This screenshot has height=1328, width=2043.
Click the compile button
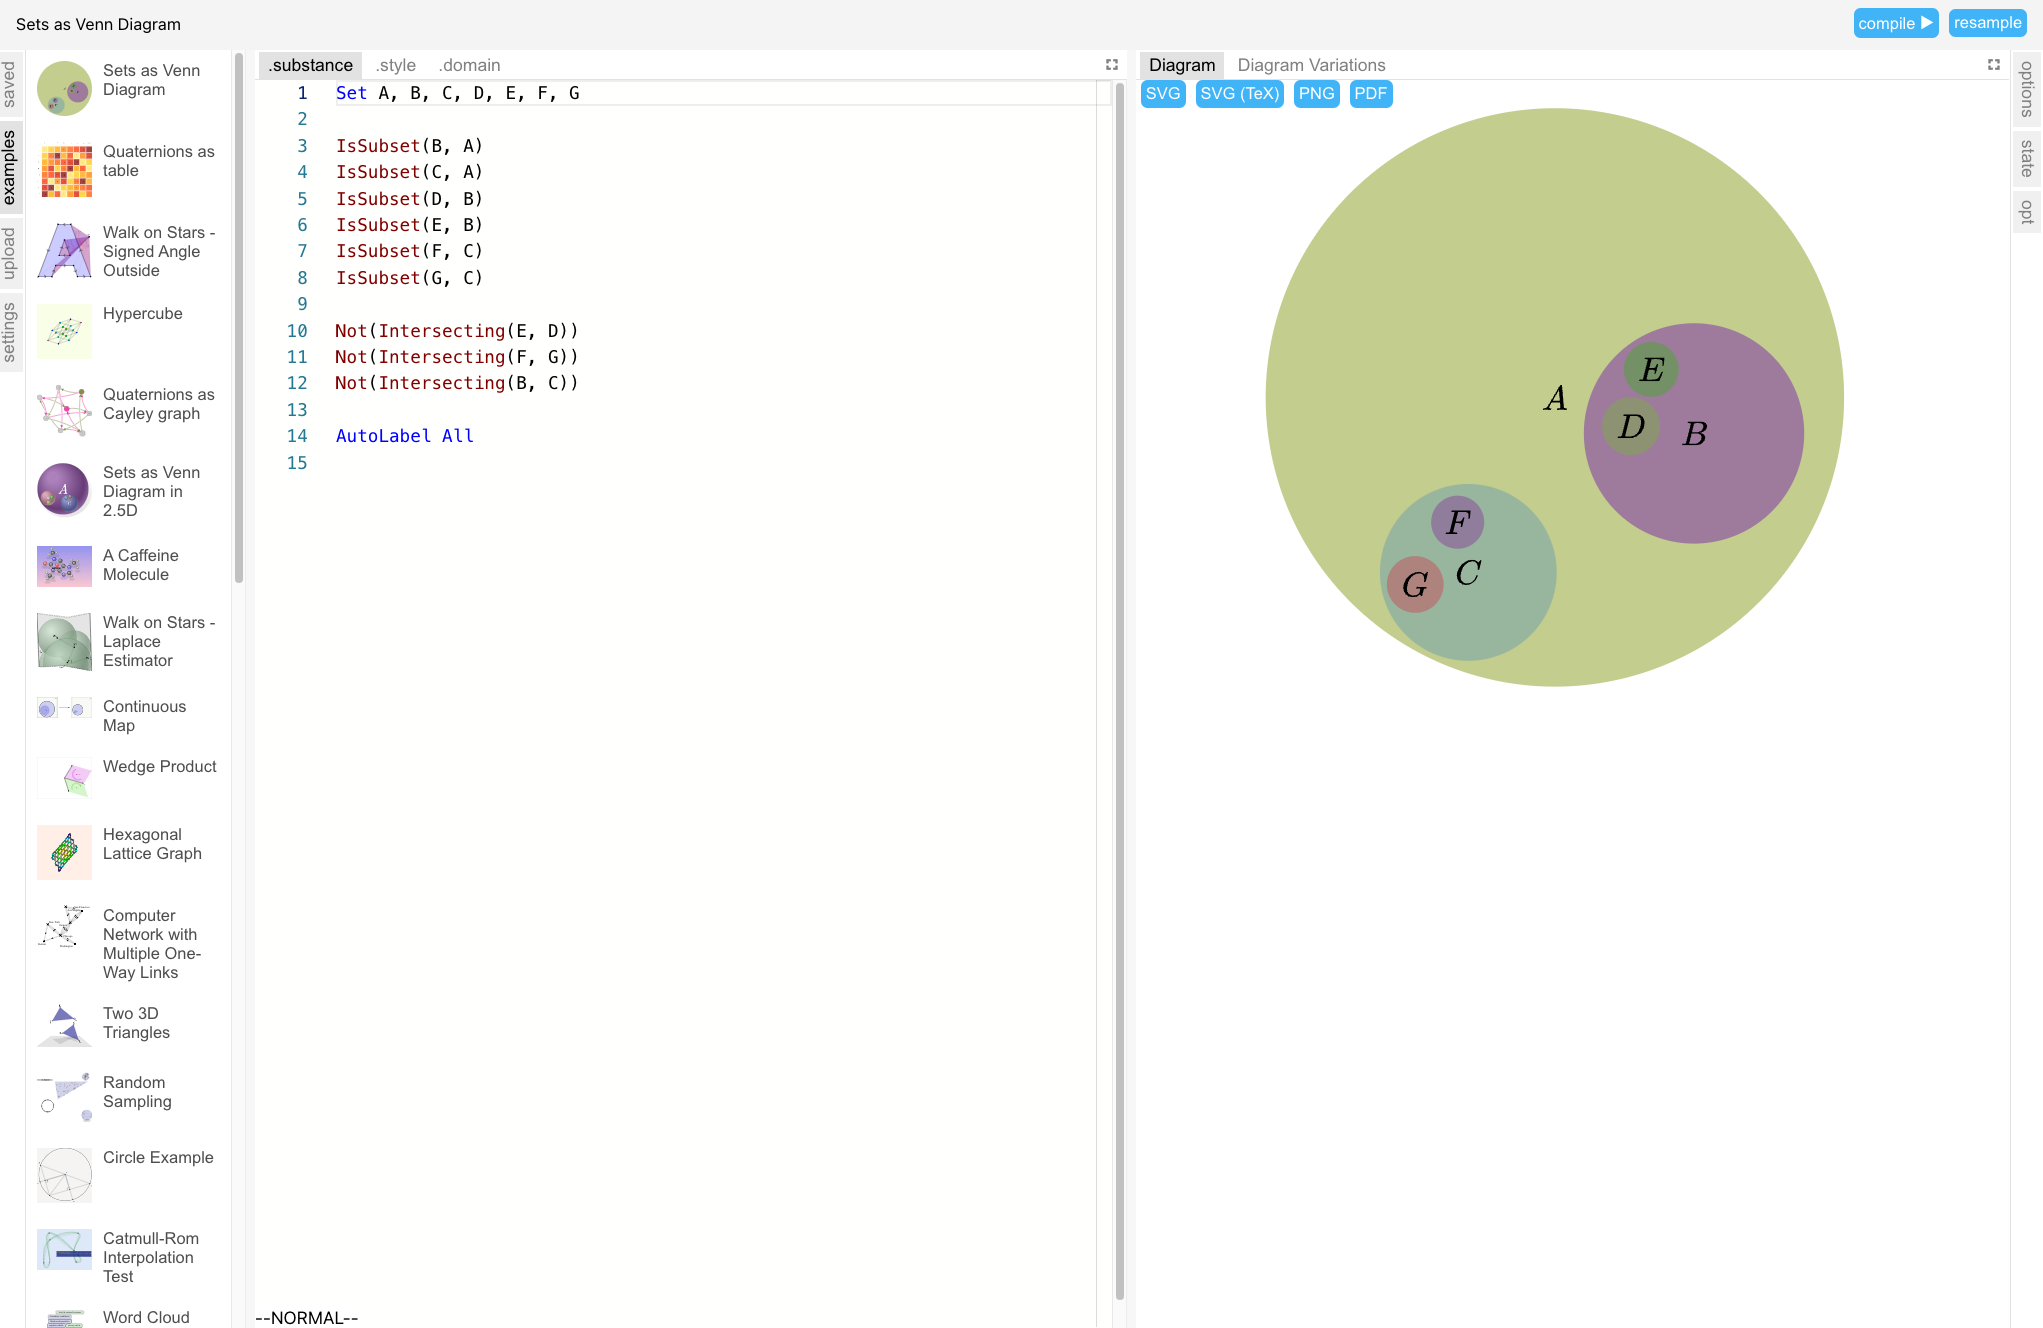click(1895, 22)
